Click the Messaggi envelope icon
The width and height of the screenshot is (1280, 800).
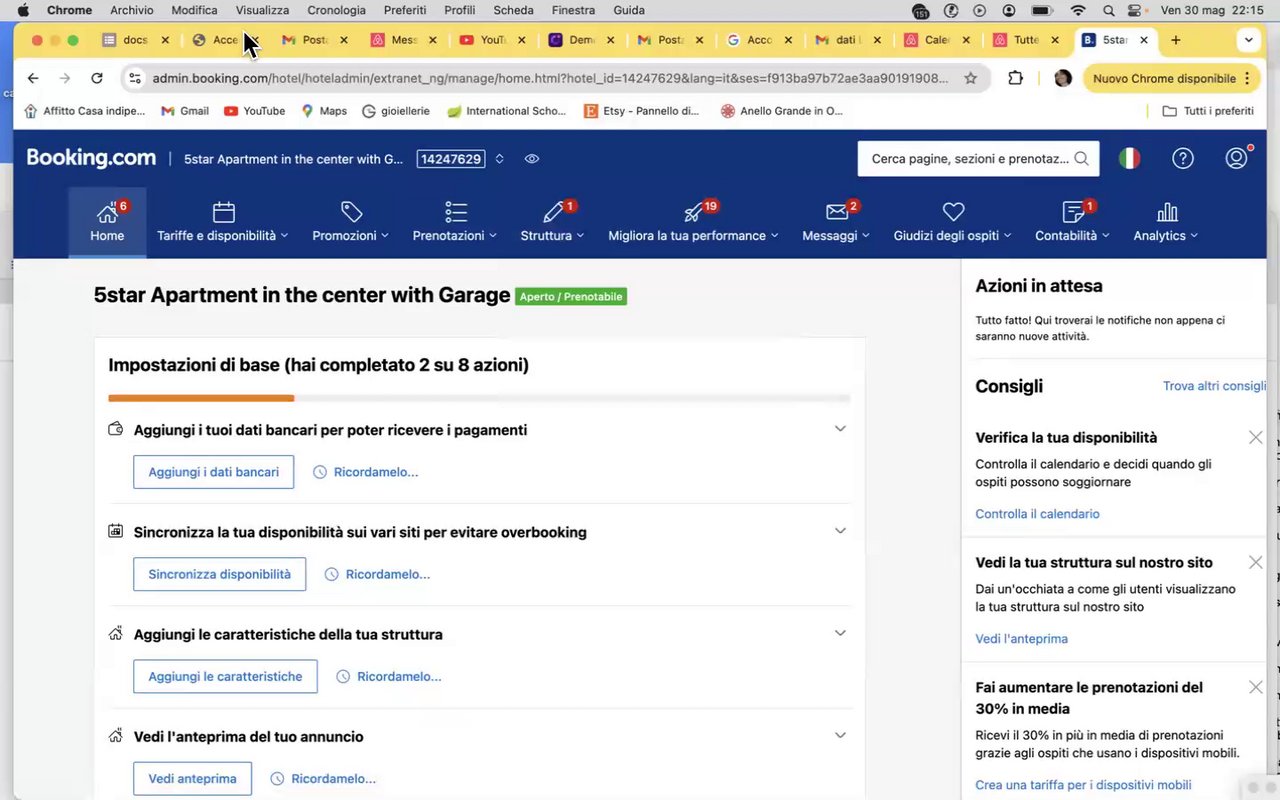pos(837,212)
